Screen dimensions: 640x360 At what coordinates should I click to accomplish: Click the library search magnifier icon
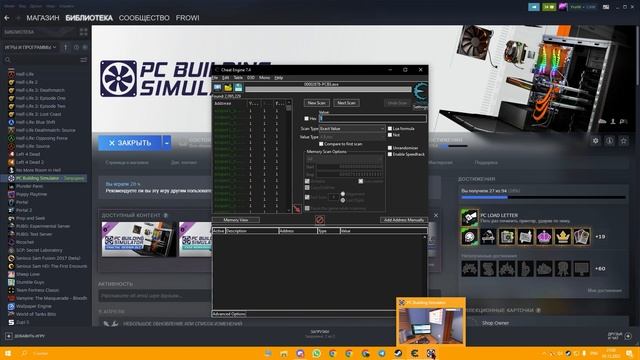(8, 60)
